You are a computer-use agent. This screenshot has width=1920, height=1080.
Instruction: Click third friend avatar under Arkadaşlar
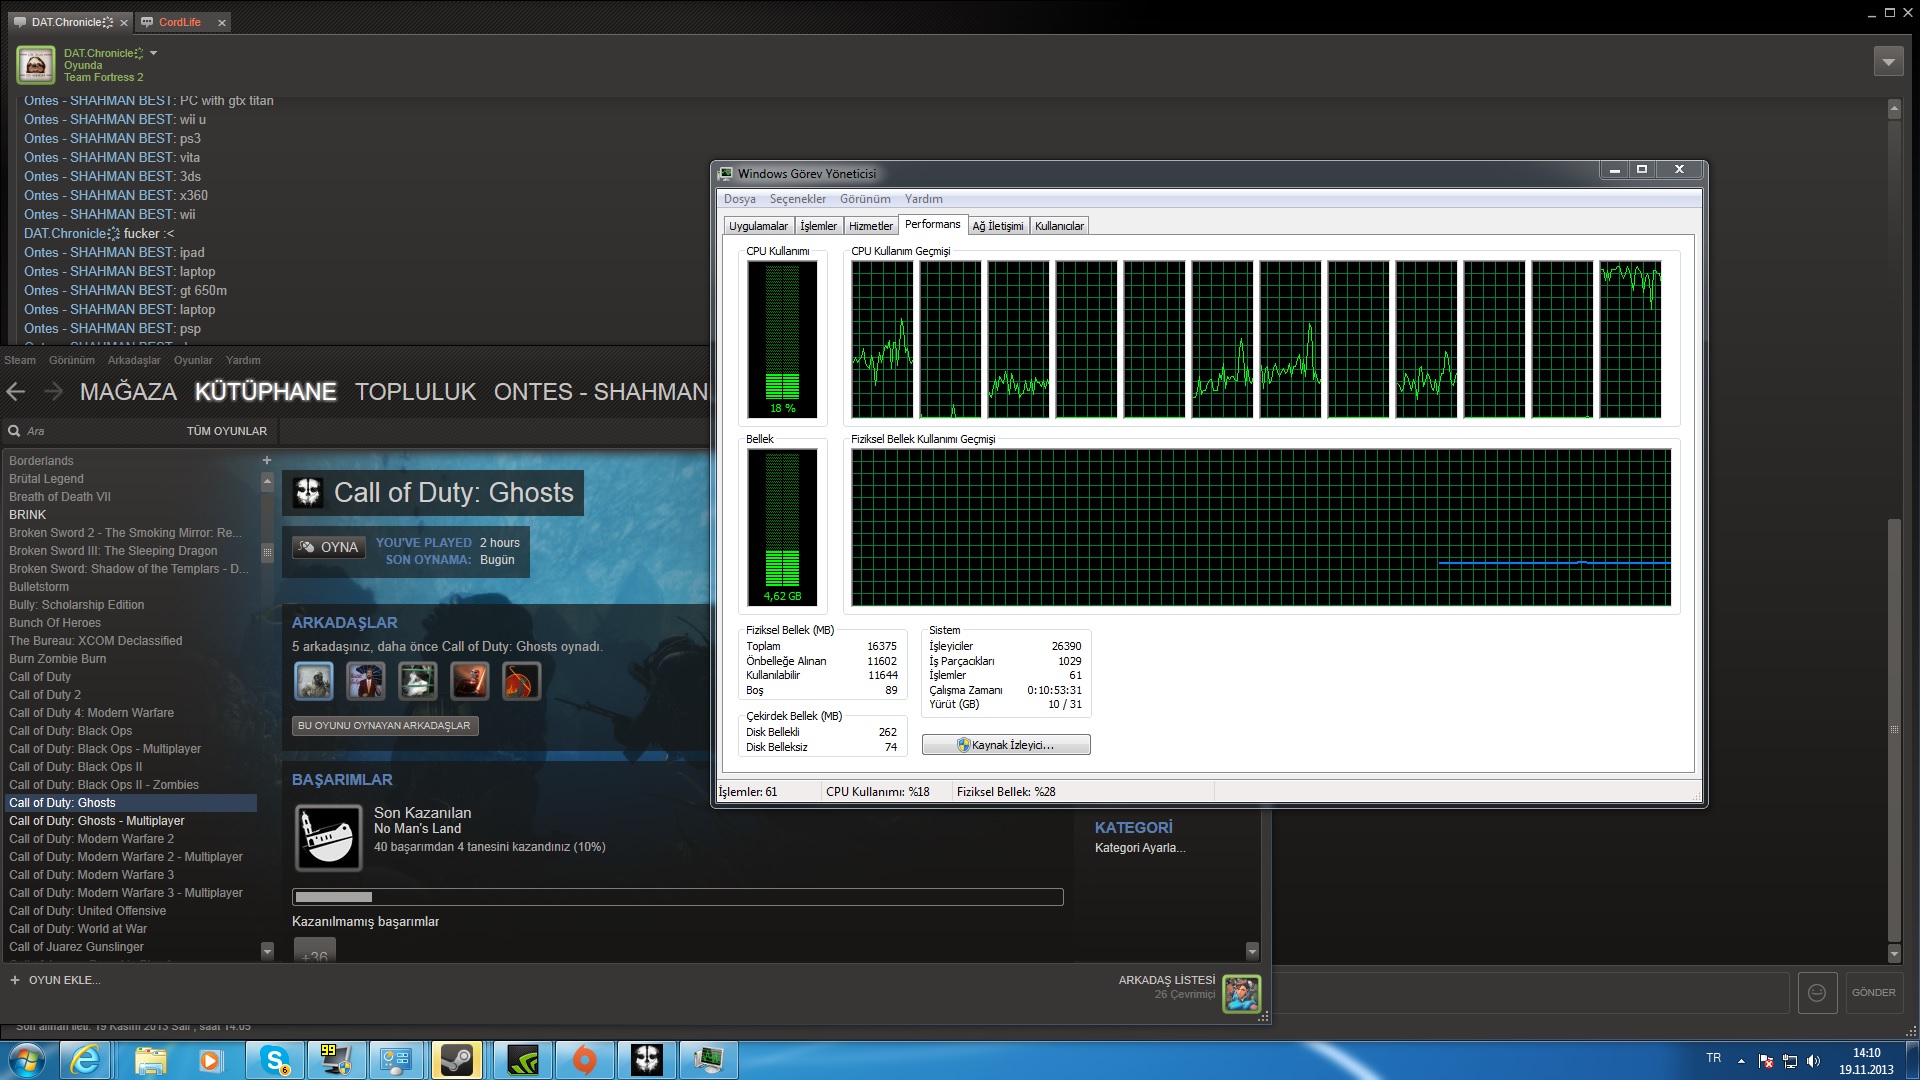pos(418,681)
